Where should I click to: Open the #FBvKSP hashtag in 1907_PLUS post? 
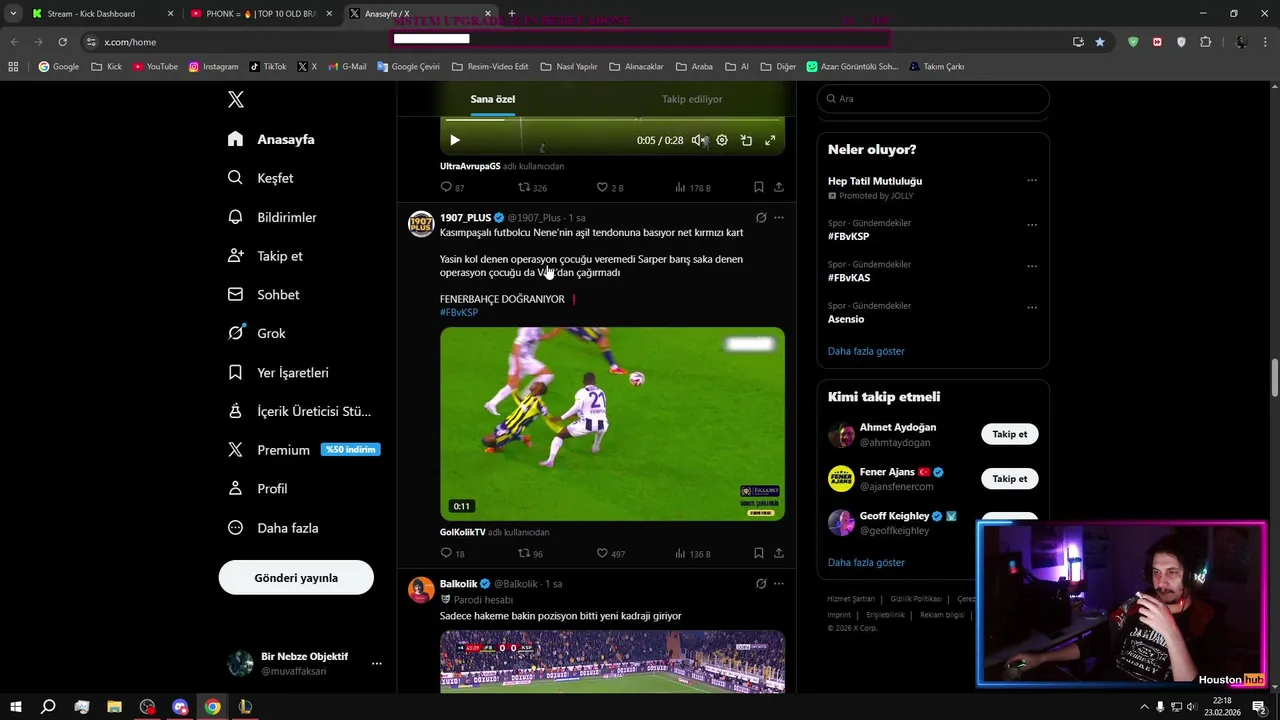coord(459,312)
